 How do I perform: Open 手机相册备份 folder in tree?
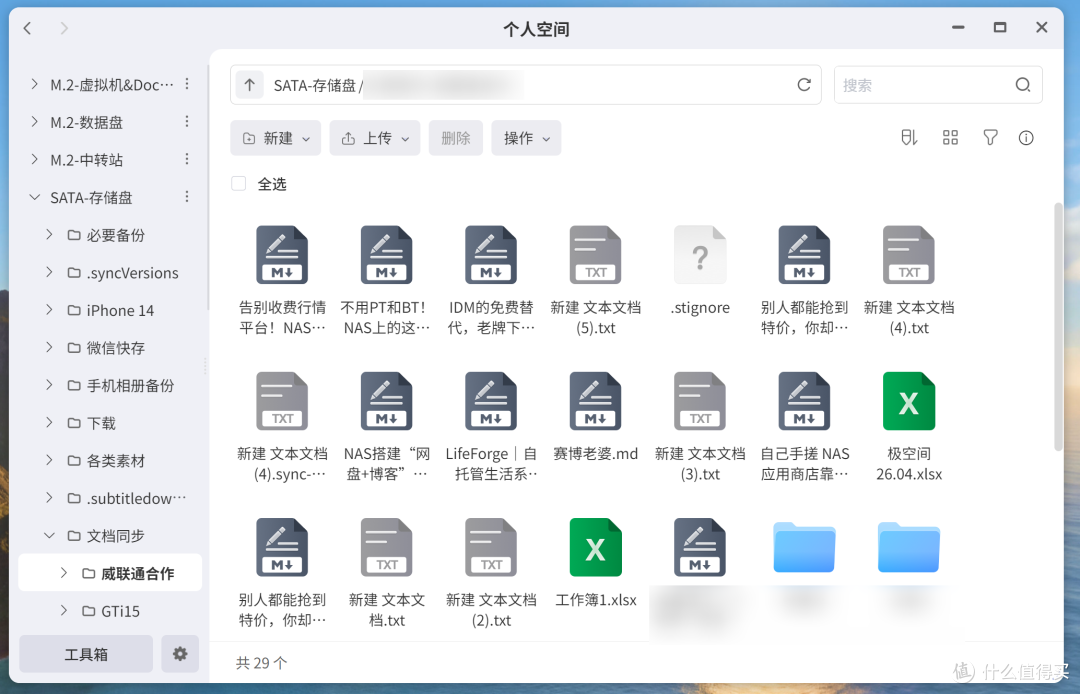pyautogui.click(x=130, y=386)
